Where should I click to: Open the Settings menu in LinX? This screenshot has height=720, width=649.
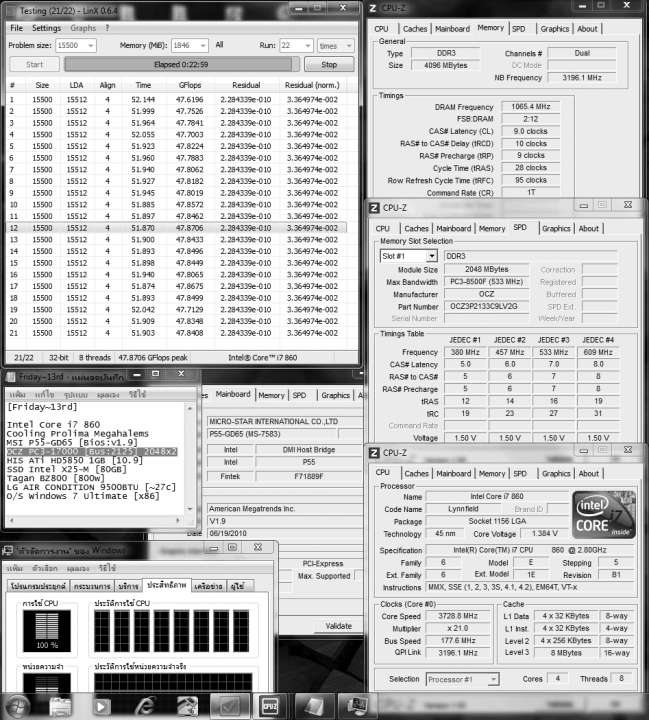tap(46, 28)
